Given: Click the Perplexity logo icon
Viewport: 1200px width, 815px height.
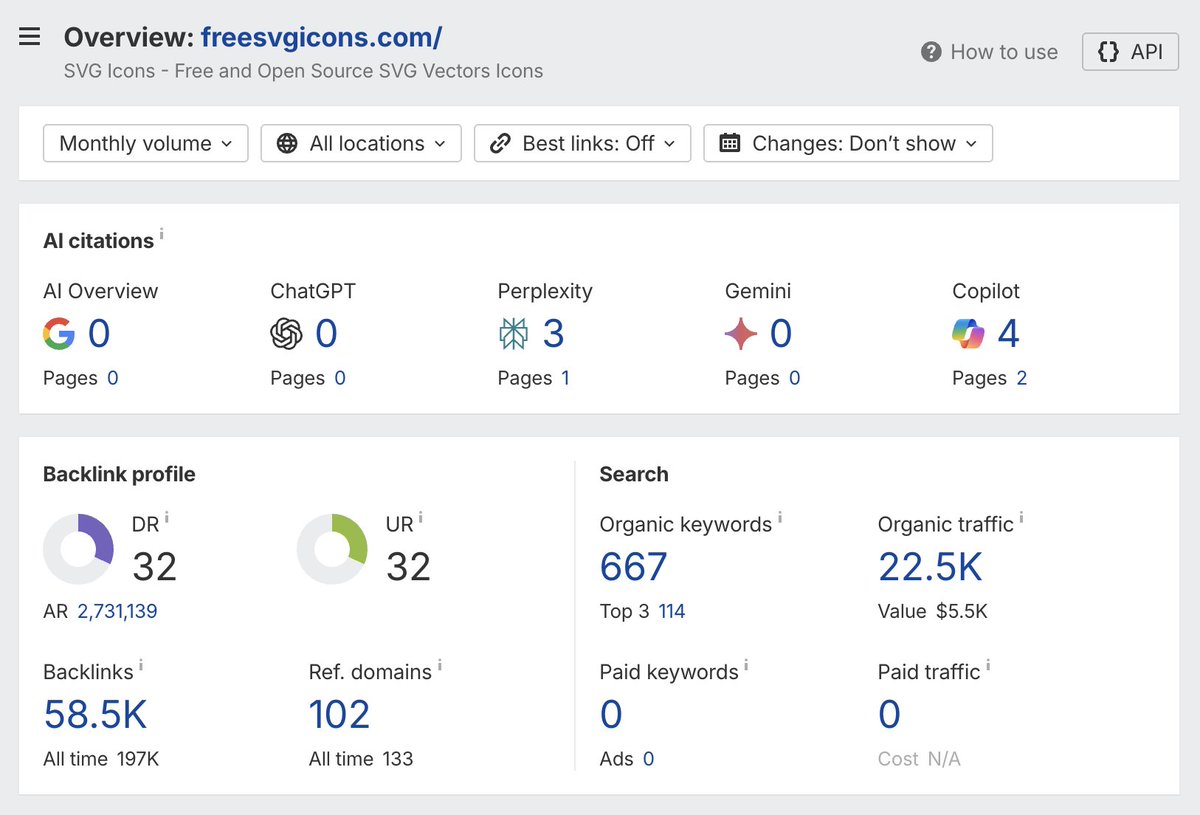Looking at the screenshot, I should (514, 334).
